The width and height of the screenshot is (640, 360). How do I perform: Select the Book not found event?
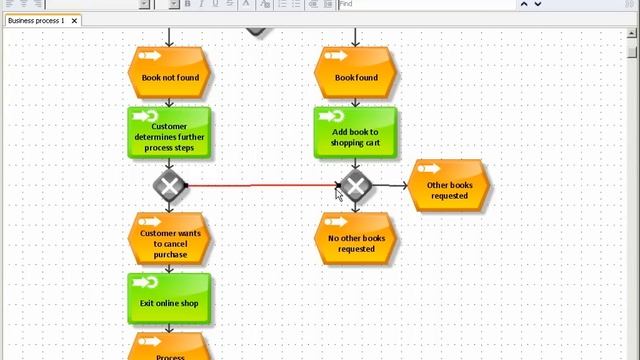169,73
